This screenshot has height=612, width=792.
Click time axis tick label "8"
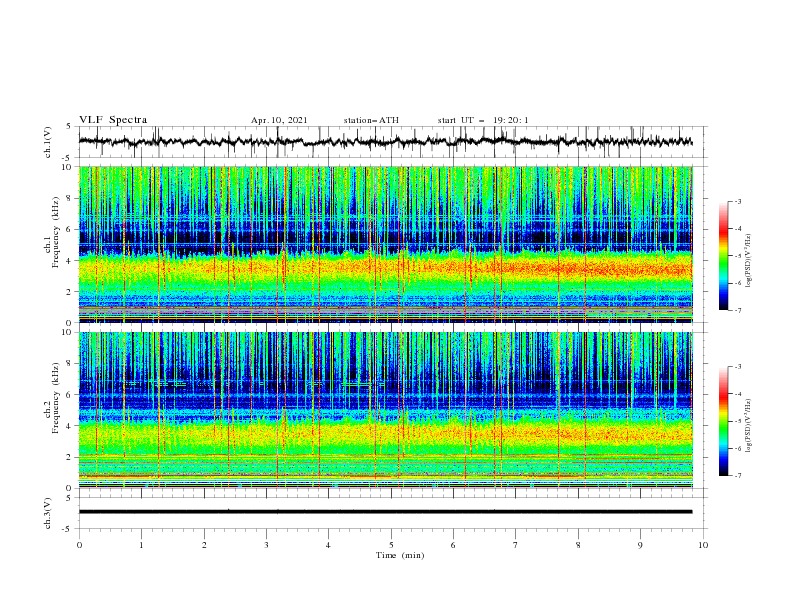(x=578, y=545)
